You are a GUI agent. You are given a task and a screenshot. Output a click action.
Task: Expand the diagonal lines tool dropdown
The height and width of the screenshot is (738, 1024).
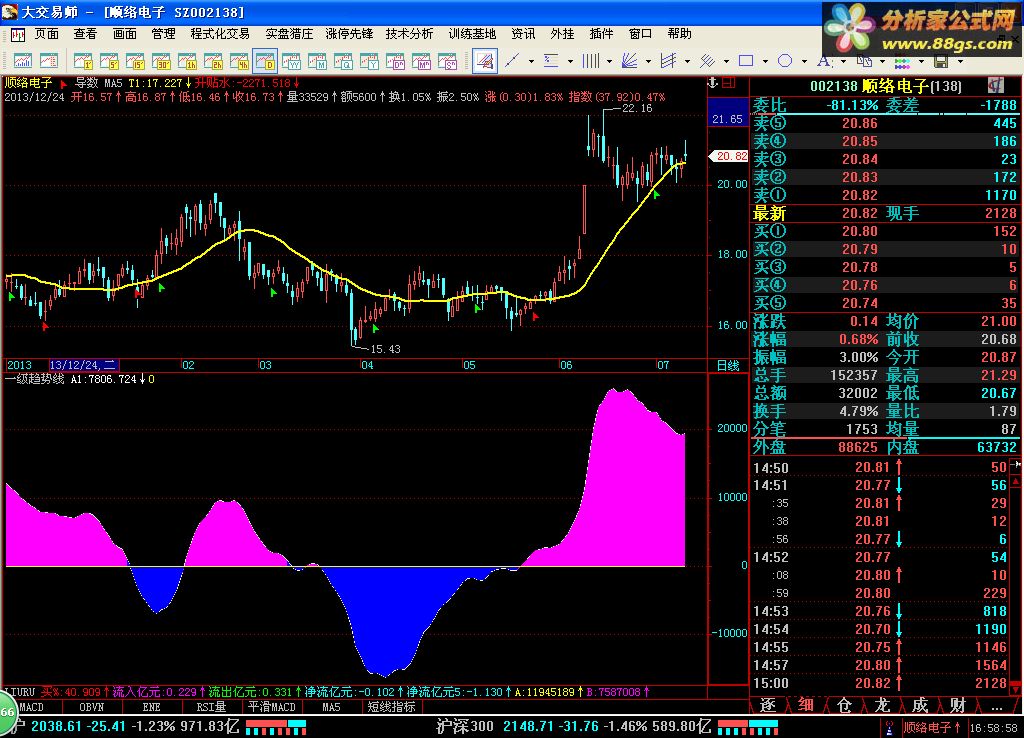(726, 61)
